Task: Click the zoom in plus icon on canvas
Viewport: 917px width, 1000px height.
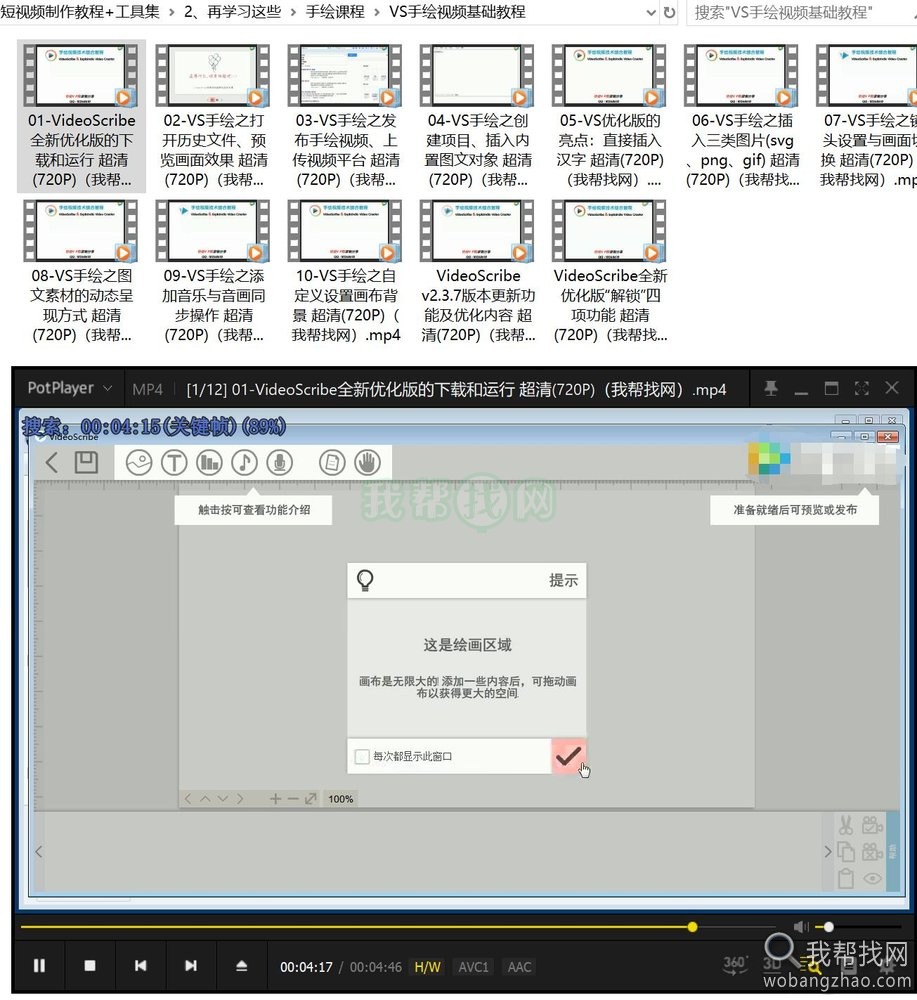Action: 275,798
